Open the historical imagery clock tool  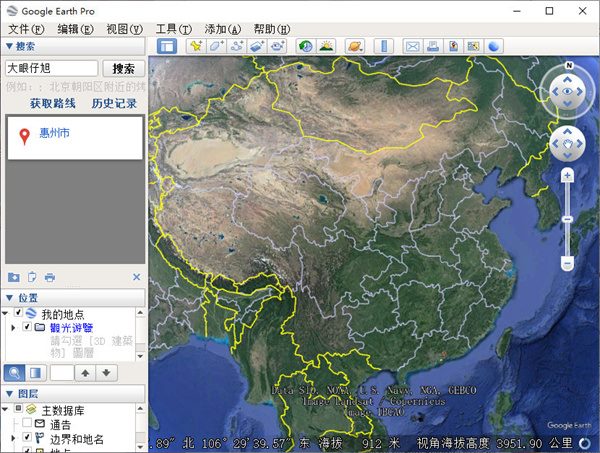click(304, 46)
